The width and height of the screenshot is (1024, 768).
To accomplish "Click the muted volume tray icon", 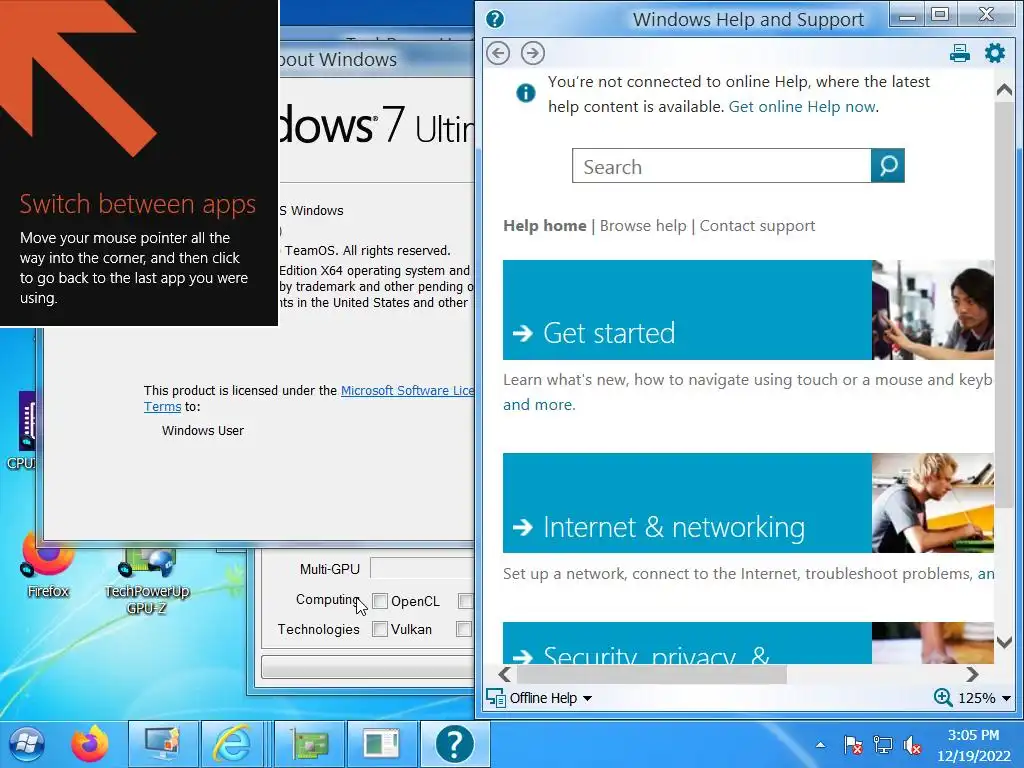I will [912, 744].
